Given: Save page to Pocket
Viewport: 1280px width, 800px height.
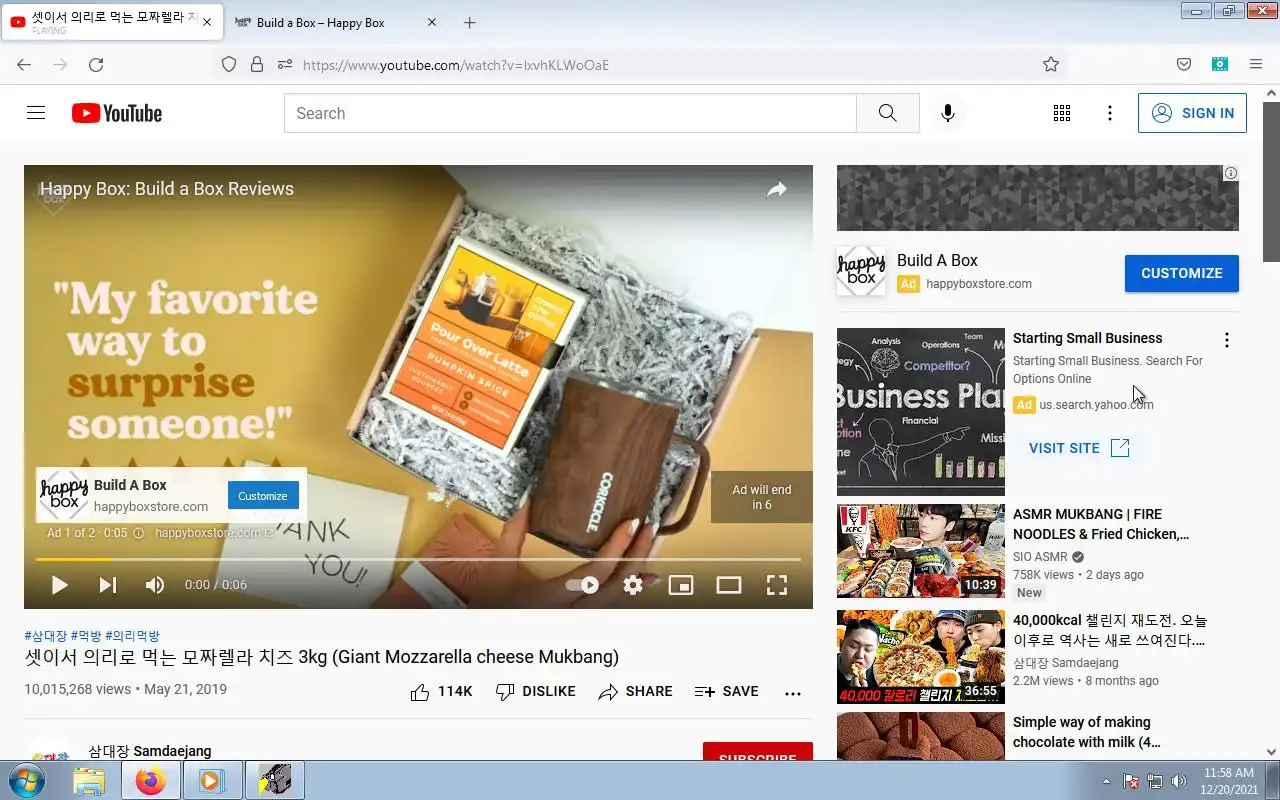Looking at the screenshot, I should 1184,64.
